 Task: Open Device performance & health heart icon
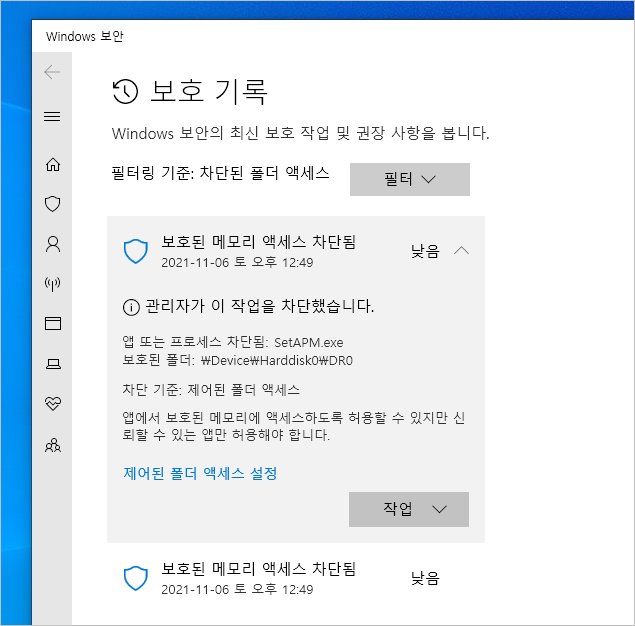(53, 403)
